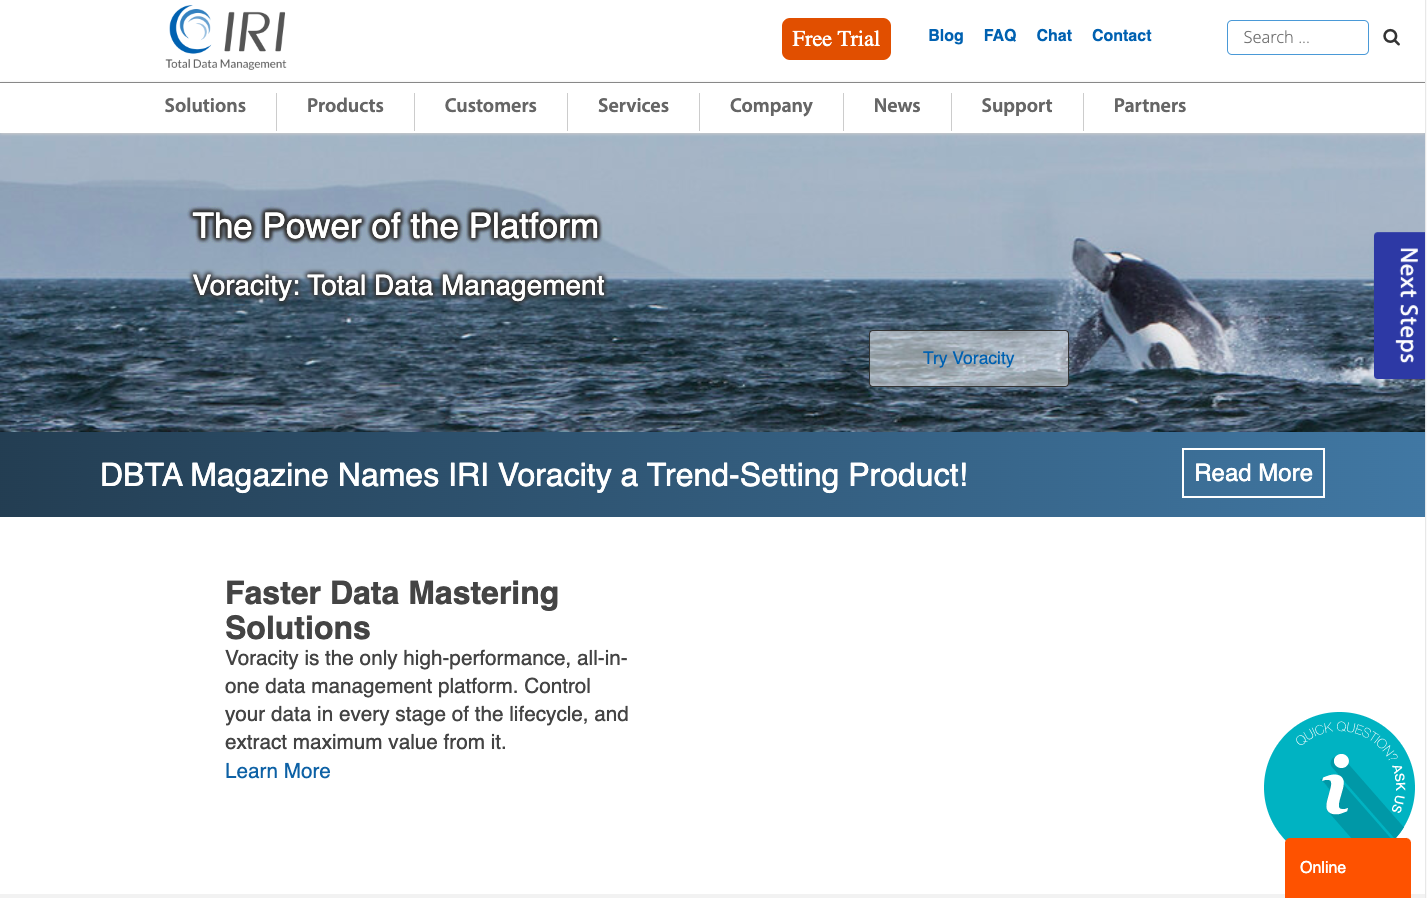Open the Online chat widget
The width and height of the screenshot is (1427, 898).
(x=1348, y=867)
